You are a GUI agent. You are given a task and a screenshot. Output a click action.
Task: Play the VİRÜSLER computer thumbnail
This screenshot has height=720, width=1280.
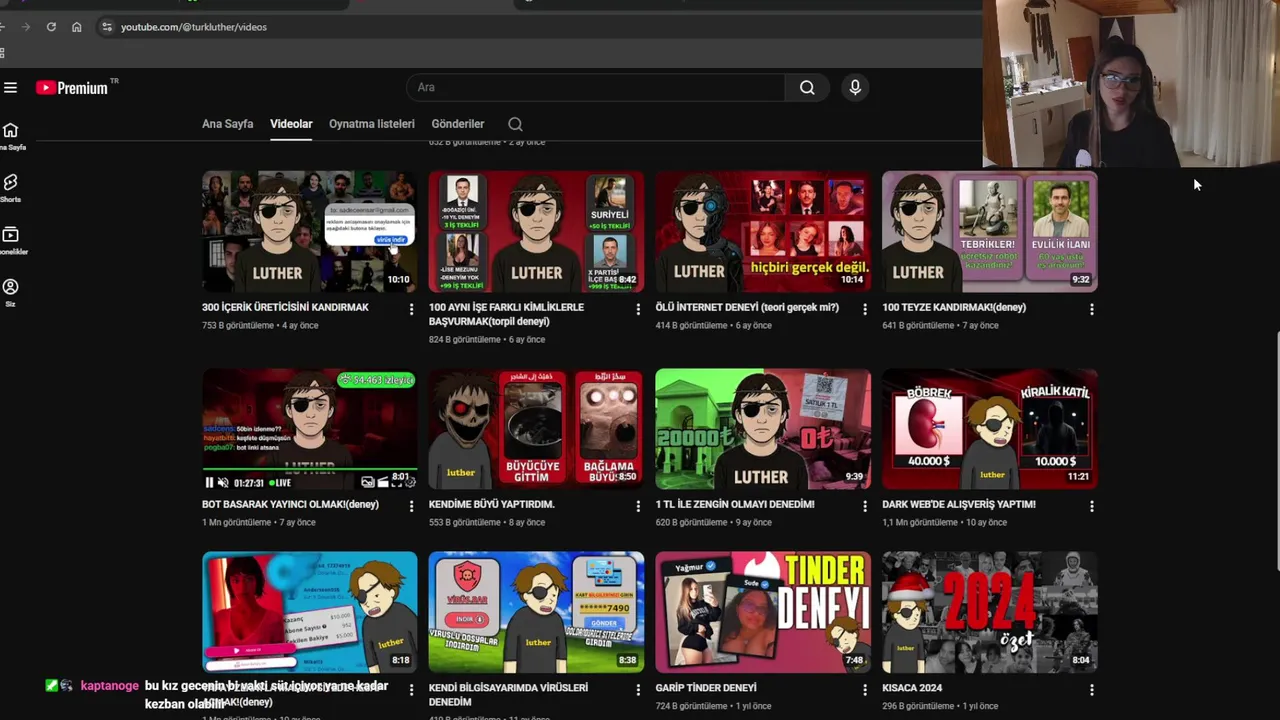coord(536,612)
